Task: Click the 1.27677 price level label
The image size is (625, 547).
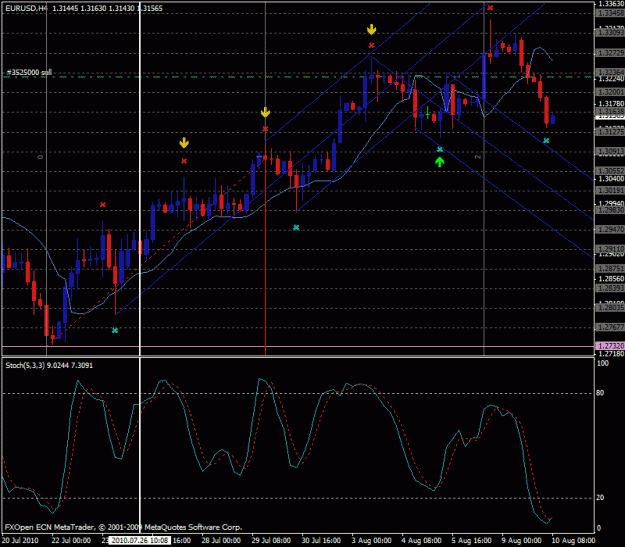Action: pyautogui.click(x=610, y=327)
